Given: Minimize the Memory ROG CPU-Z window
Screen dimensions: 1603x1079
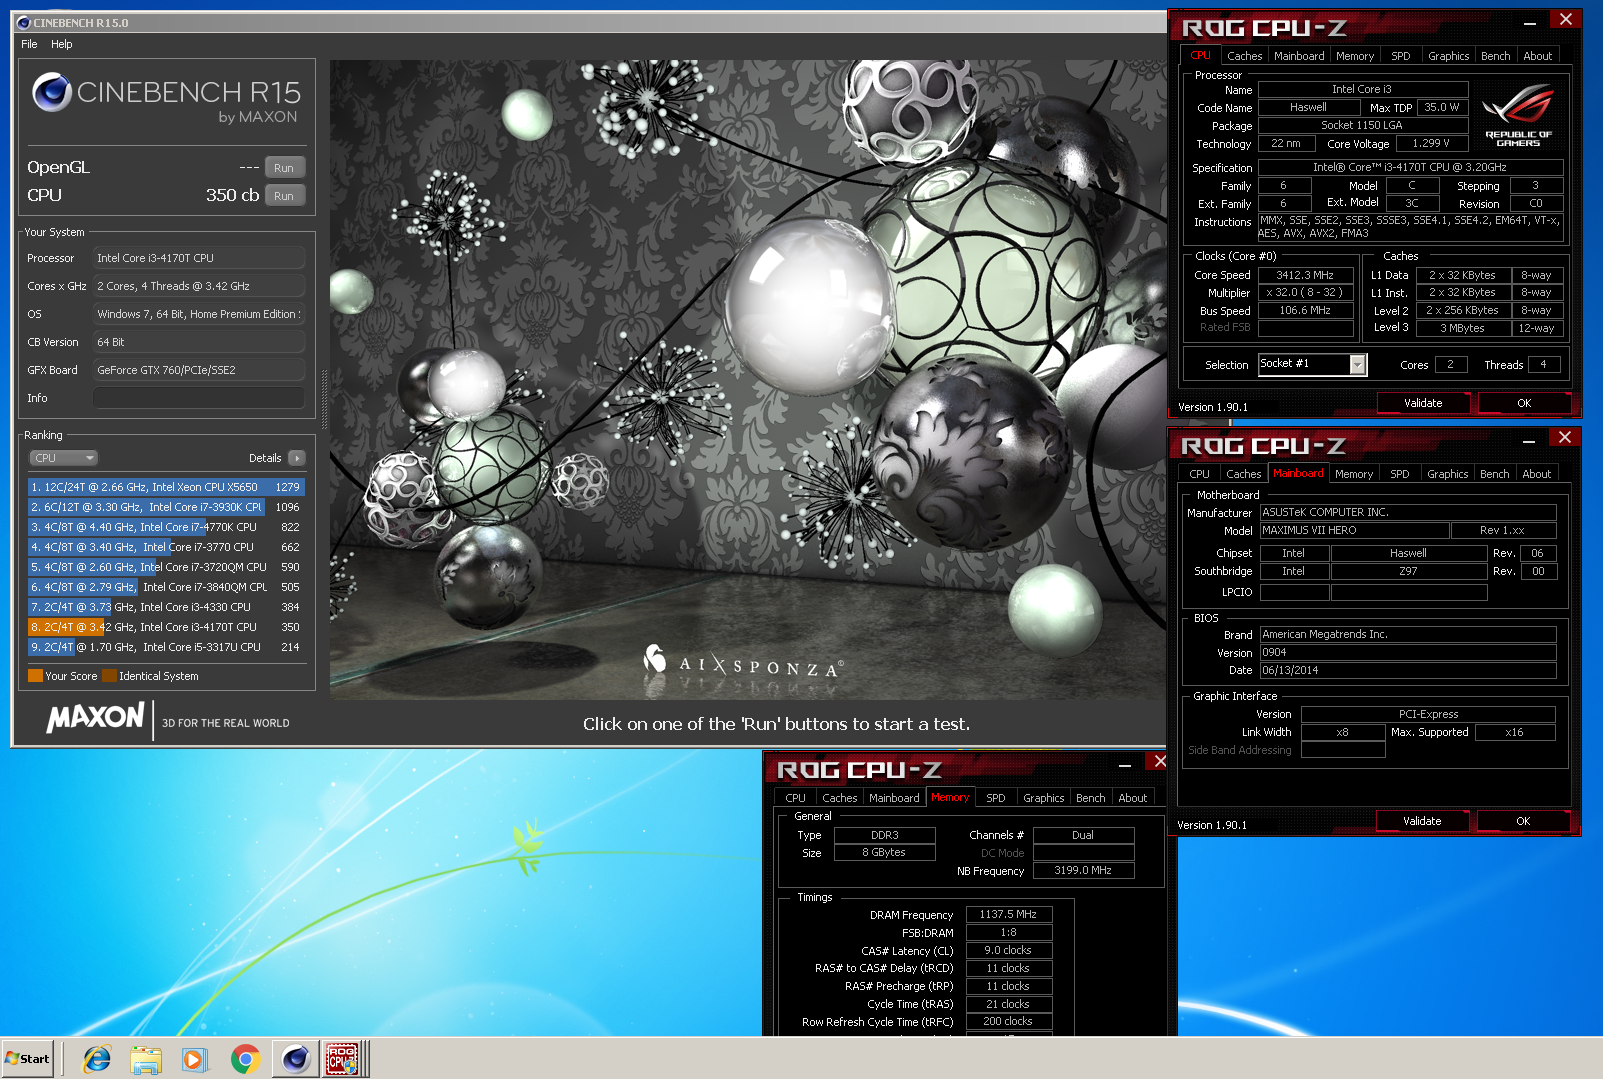Looking at the screenshot, I should coord(1125,765).
